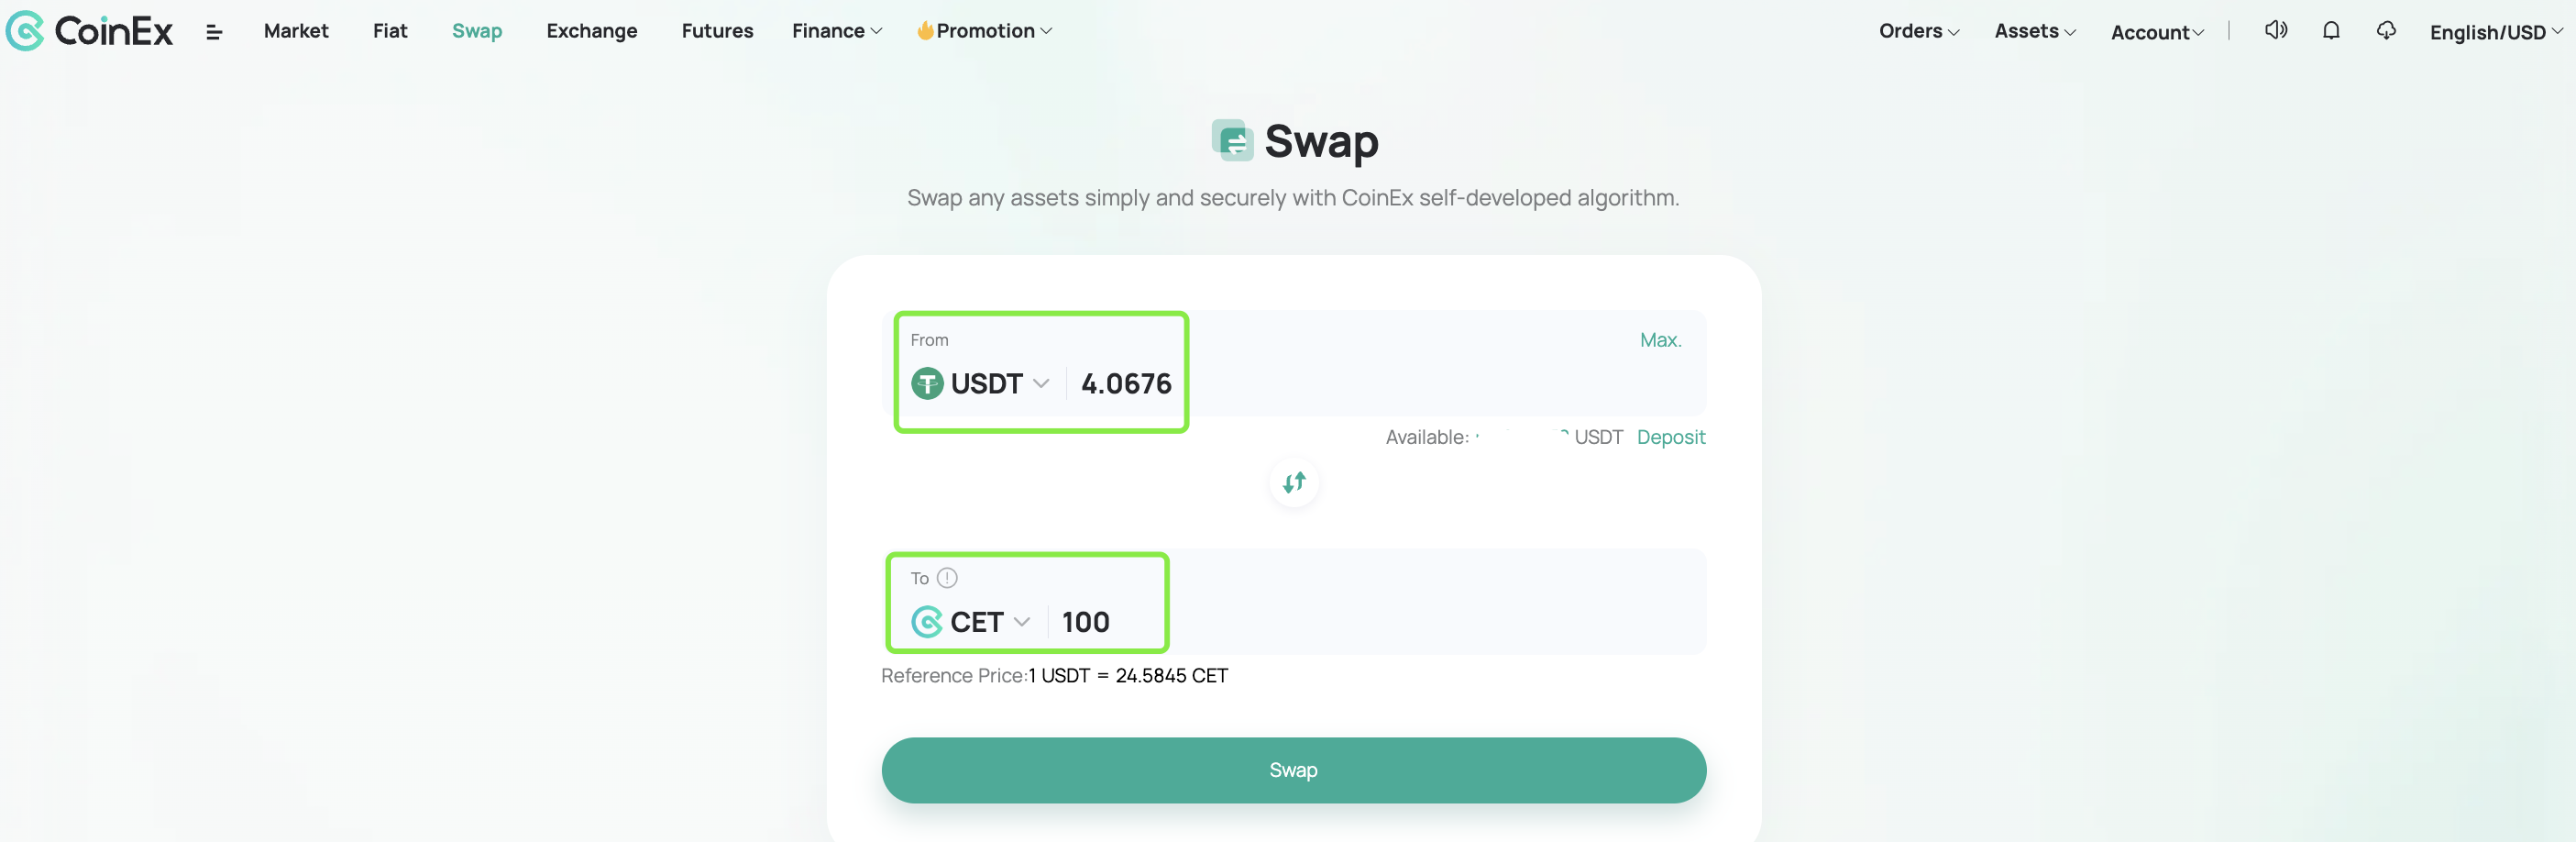Open the Finance dropdown menu
This screenshot has width=2576, height=842.
(x=837, y=31)
